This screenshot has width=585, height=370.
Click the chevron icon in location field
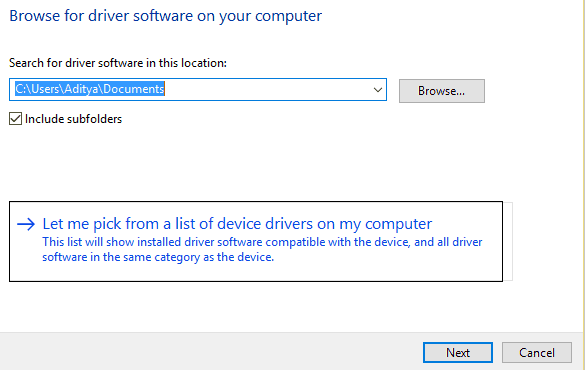pos(378,90)
